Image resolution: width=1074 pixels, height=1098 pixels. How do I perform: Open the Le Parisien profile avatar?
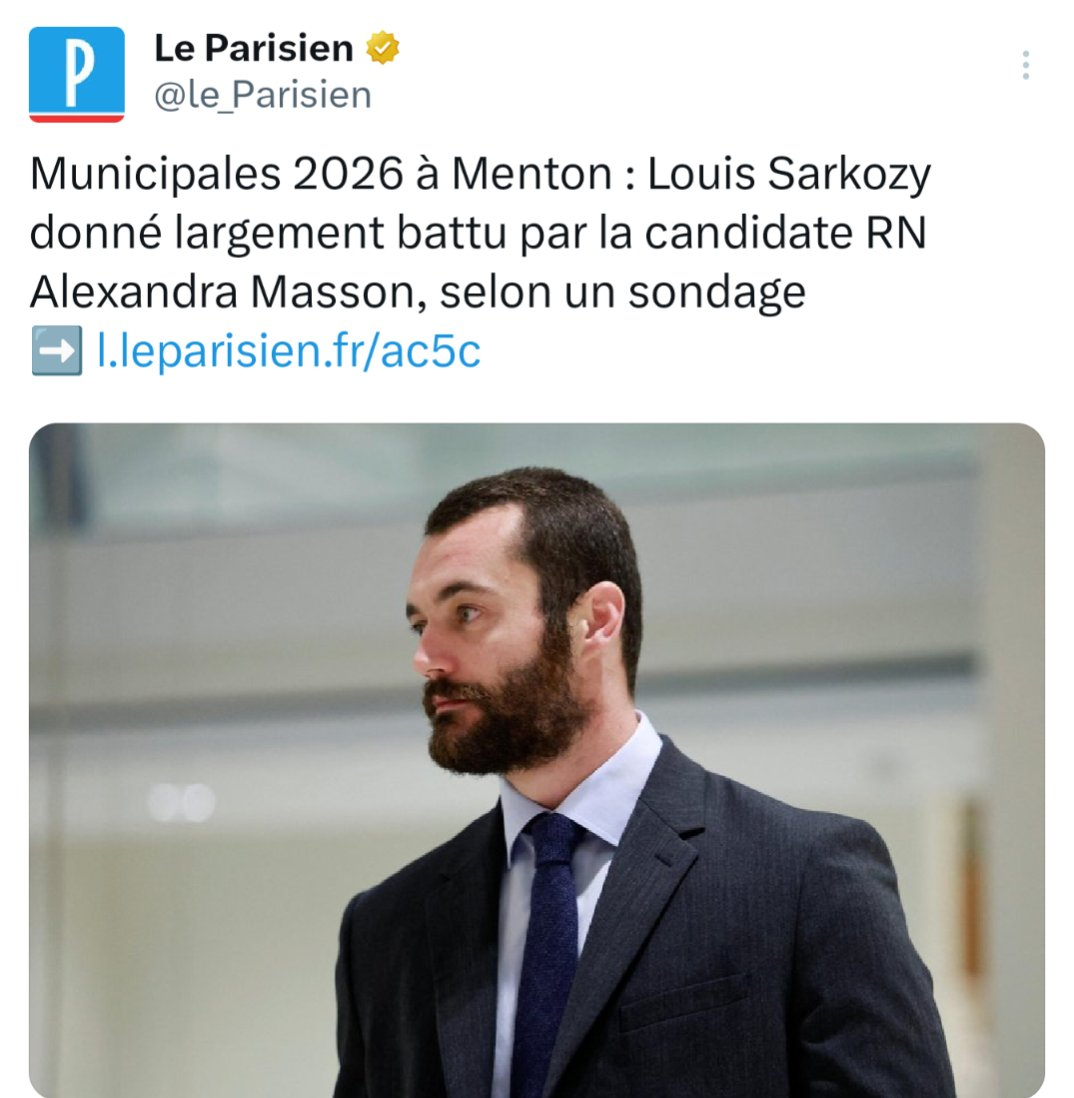coord(76,74)
